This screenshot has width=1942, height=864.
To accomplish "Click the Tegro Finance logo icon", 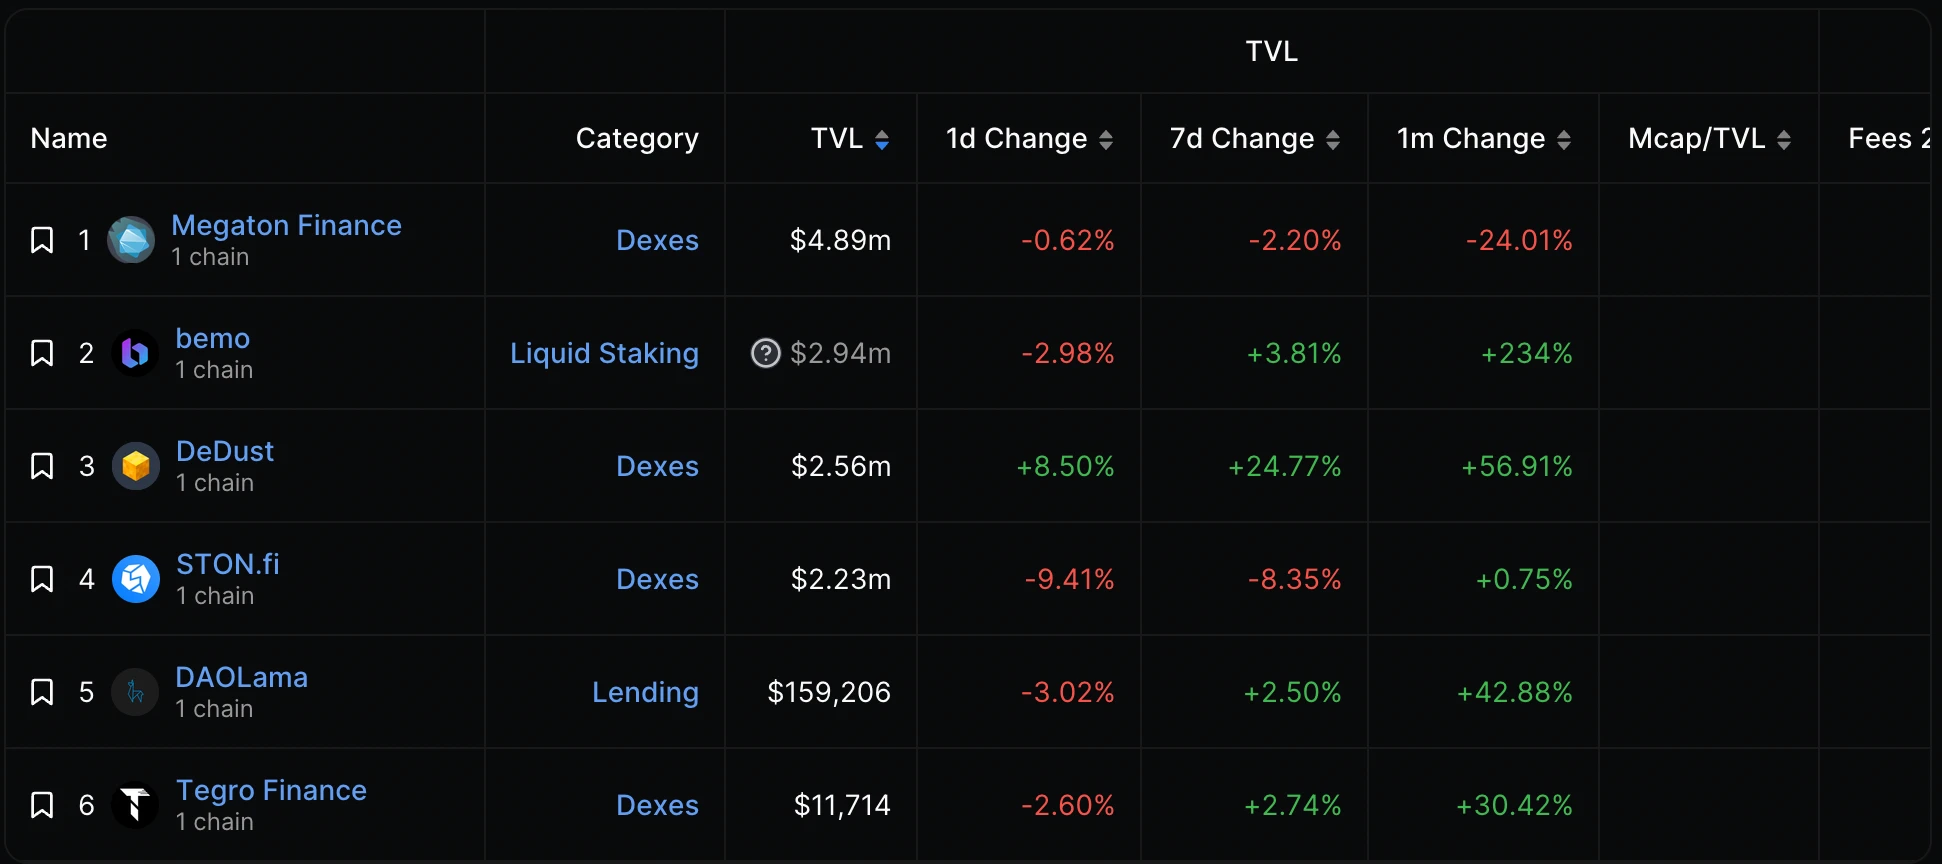I will coord(135,805).
